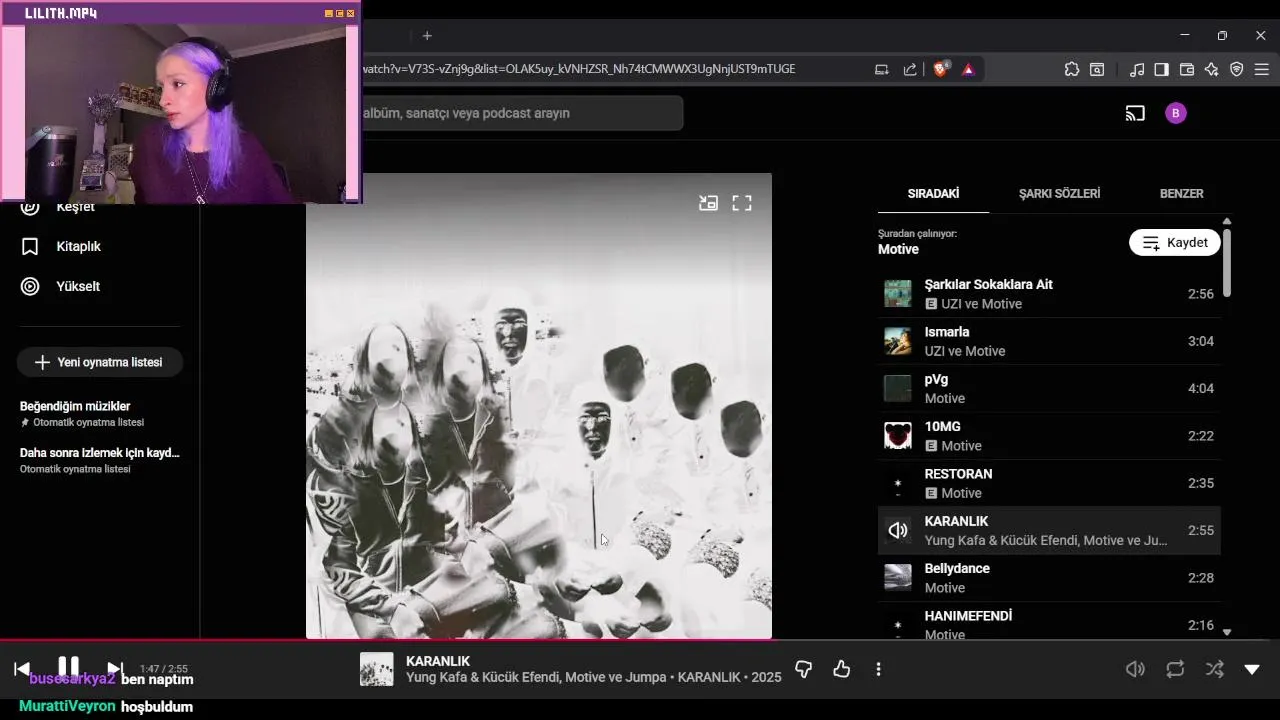The image size is (1280, 720).
Task: Enable miniplayer mode on album art
Action: [x=708, y=203]
